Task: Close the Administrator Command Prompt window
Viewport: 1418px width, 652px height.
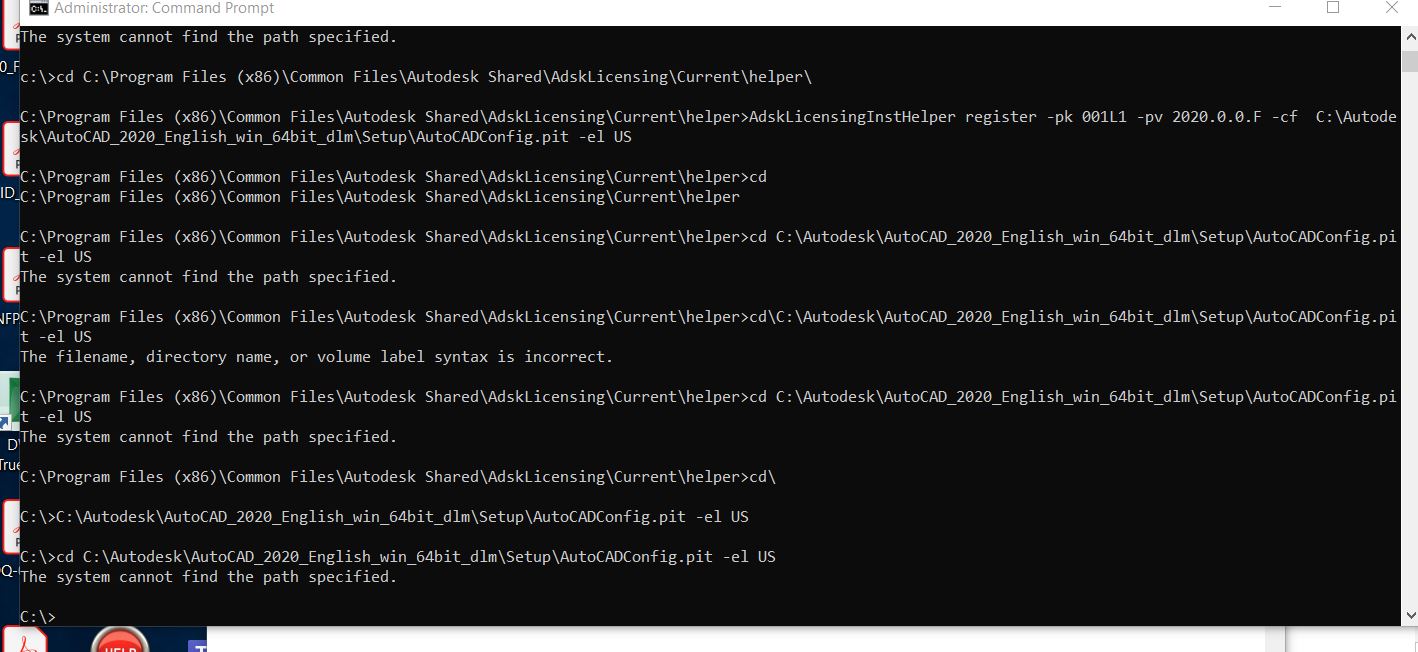Action: pyautogui.click(x=1391, y=8)
